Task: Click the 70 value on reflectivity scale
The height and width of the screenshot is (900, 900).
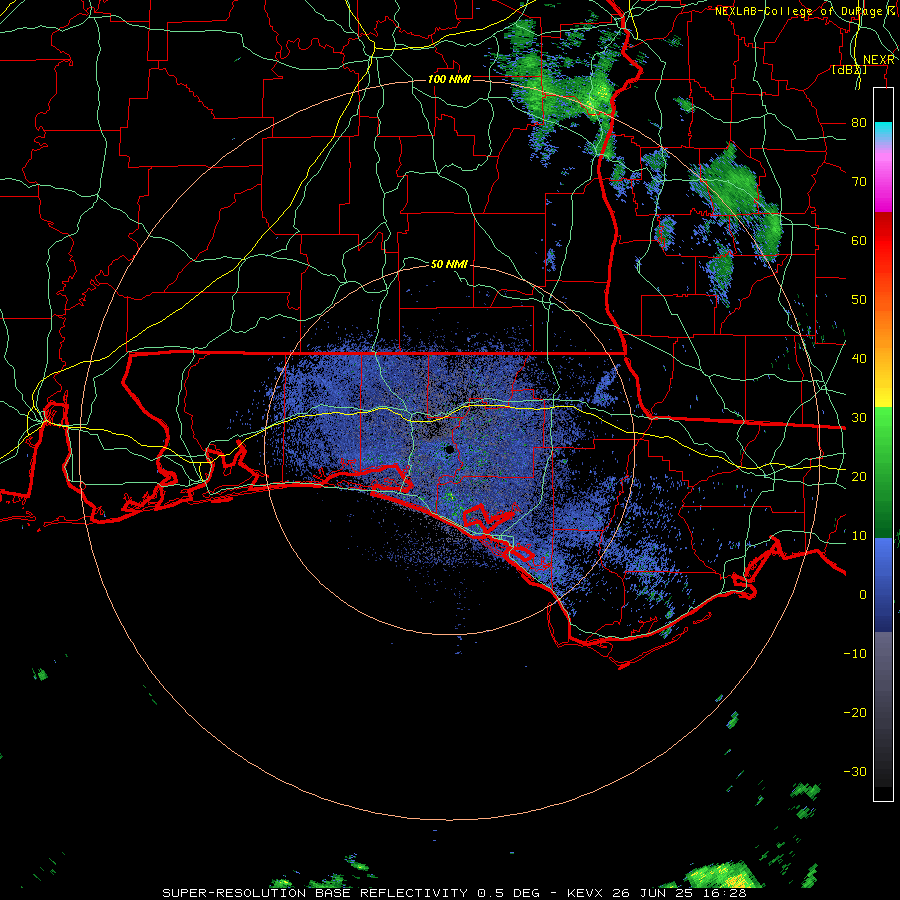Action: (x=859, y=181)
